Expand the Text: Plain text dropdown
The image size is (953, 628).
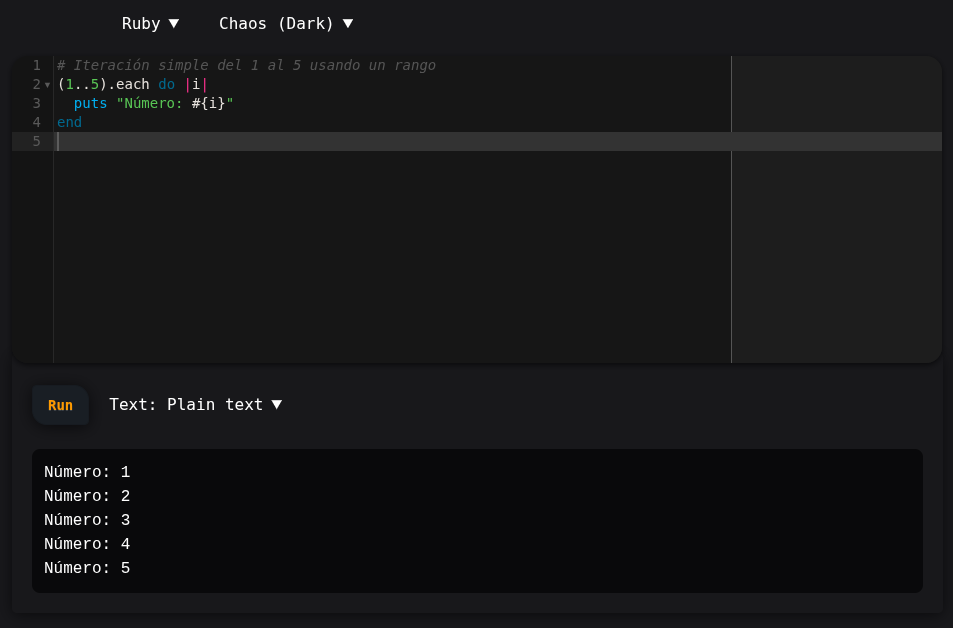coord(195,404)
